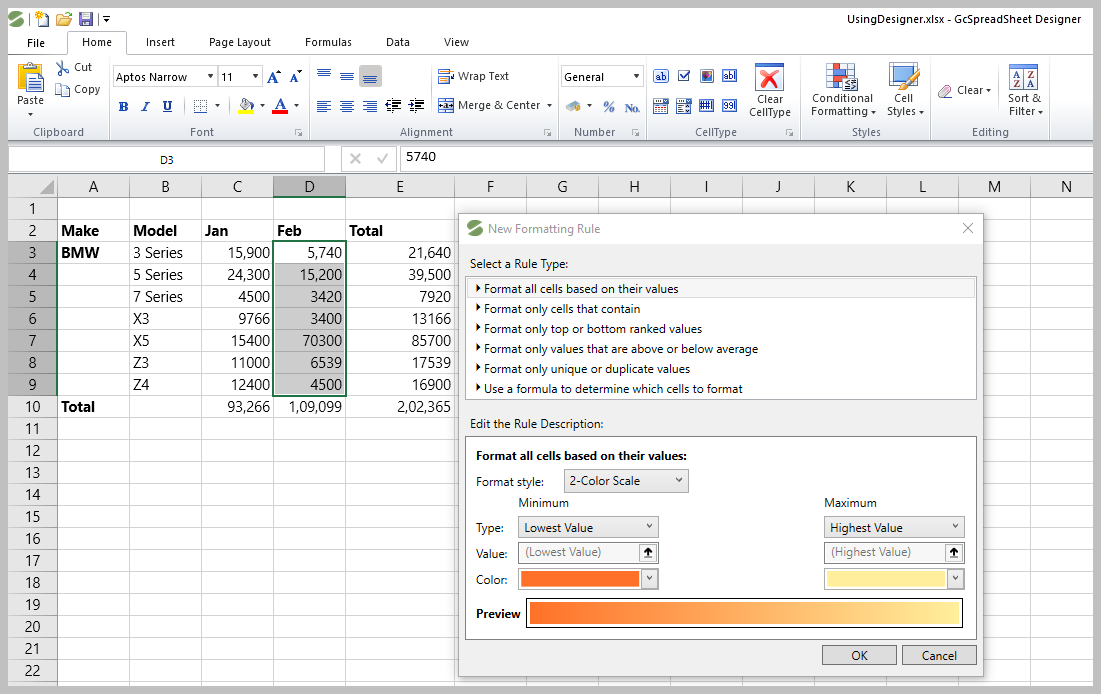Click the Name Box showing D3
This screenshot has height=694, width=1101.
(x=166, y=160)
